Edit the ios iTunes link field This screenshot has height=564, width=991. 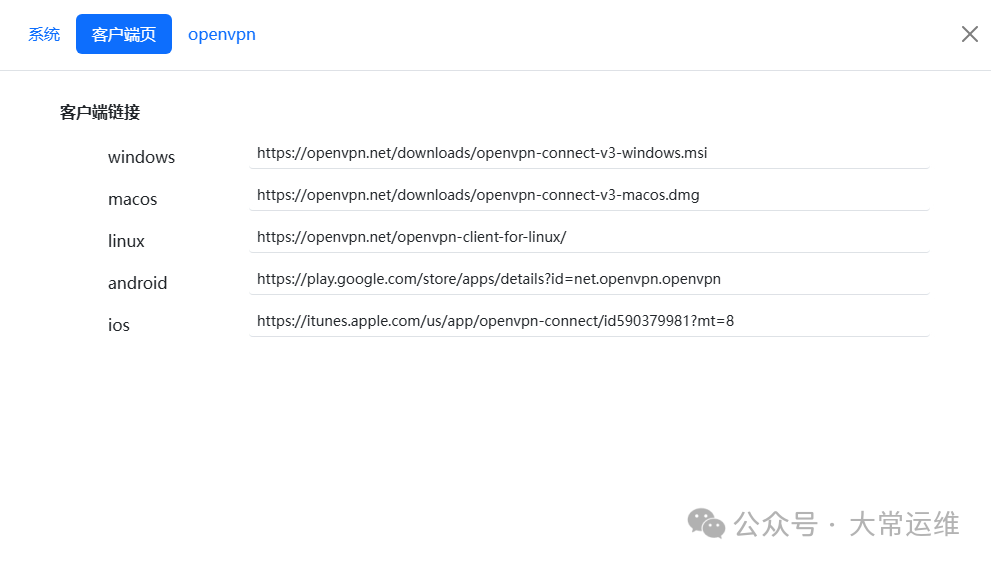pos(589,321)
